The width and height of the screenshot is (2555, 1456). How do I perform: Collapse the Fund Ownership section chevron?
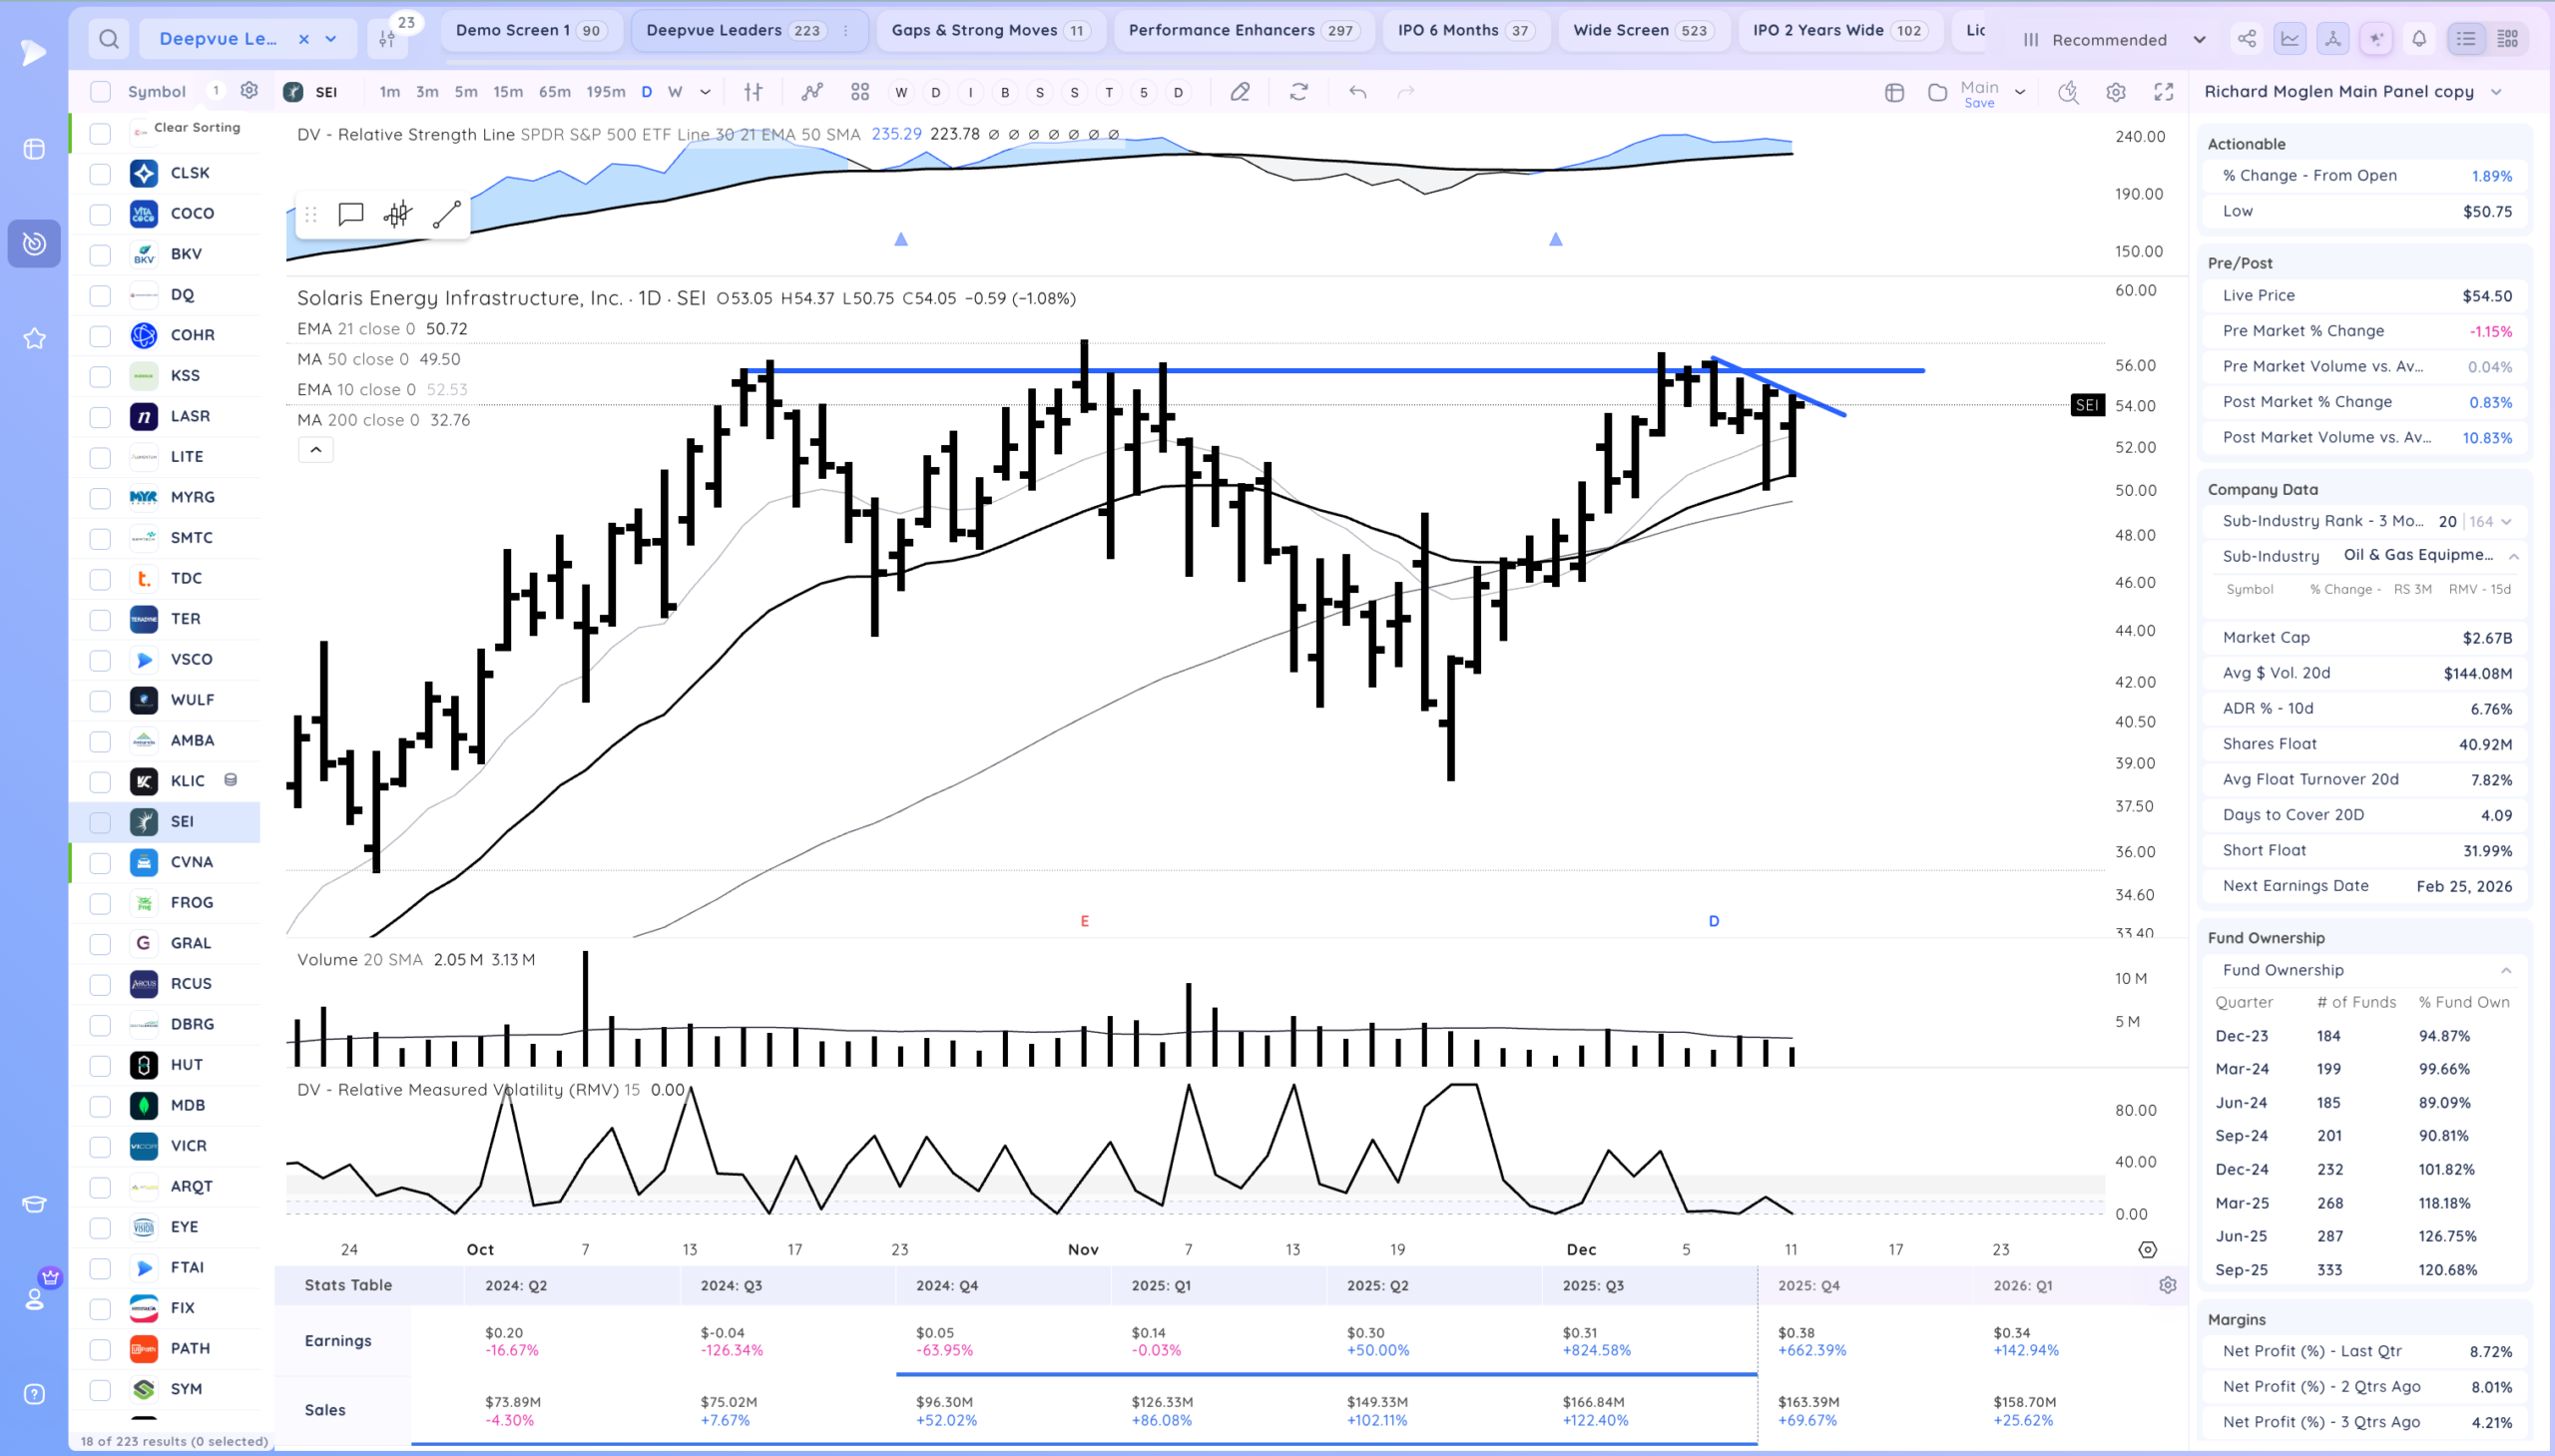click(2505, 970)
